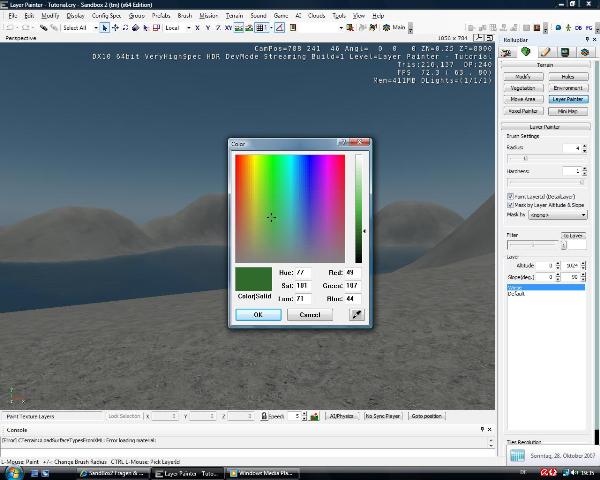Image resolution: width=600 pixels, height=480 pixels.
Task: Click OK in the Color dialog
Action: coord(257,314)
